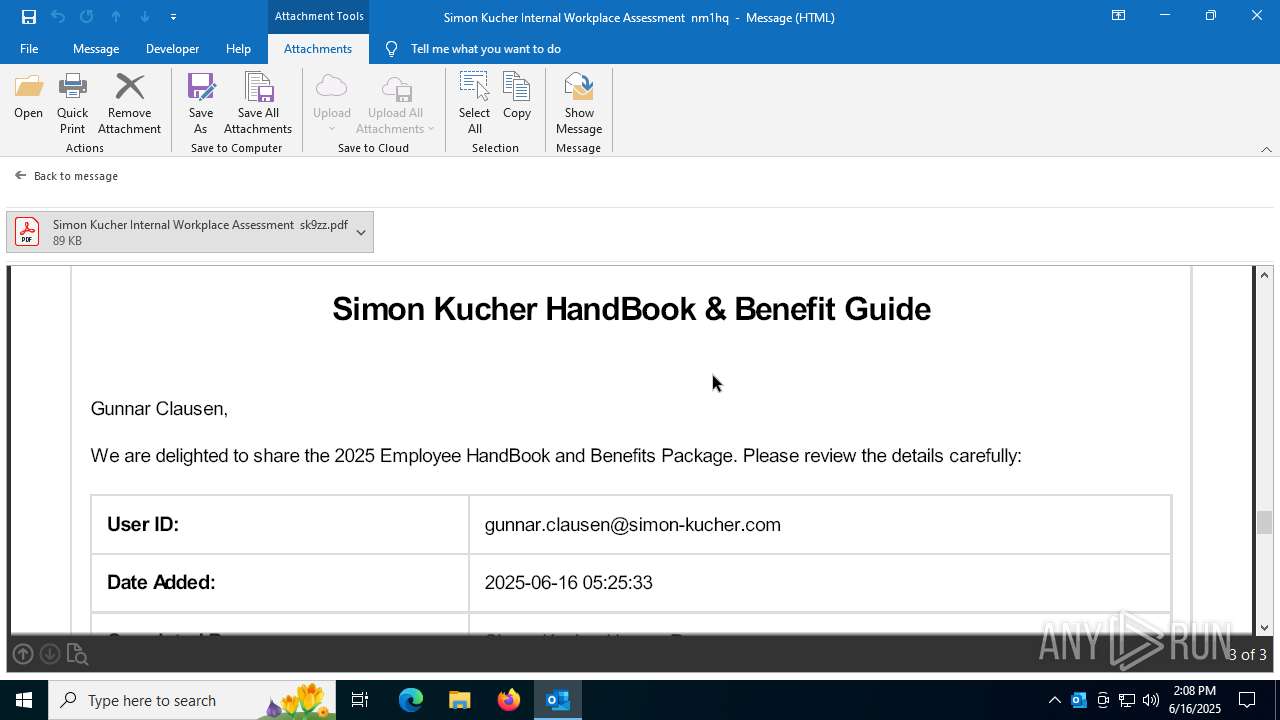Image resolution: width=1280 pixels, height=720 pixels.
Task: Click the next page arrow in preview toolbar
Action: click(49, 654)
